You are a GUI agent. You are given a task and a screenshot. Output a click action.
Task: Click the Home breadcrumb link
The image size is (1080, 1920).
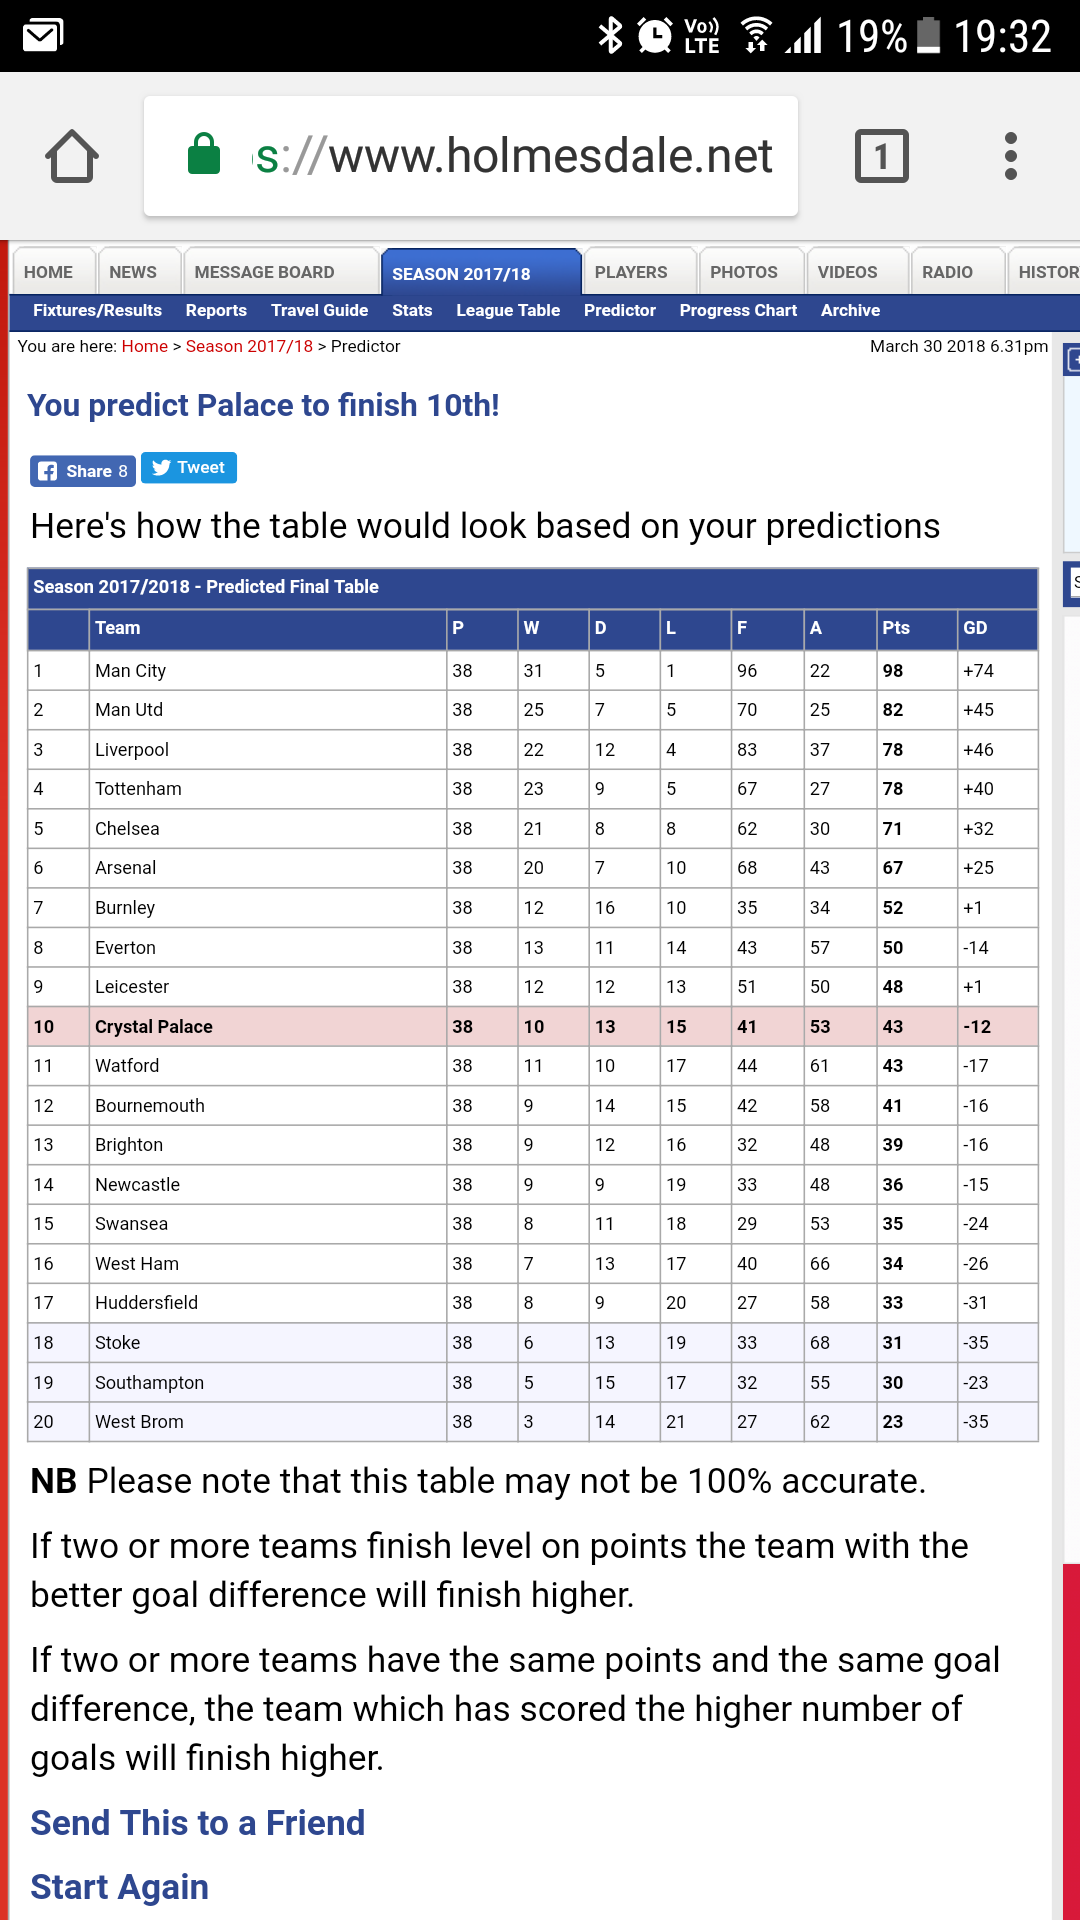pyautogui.click(x=145, y=346)
